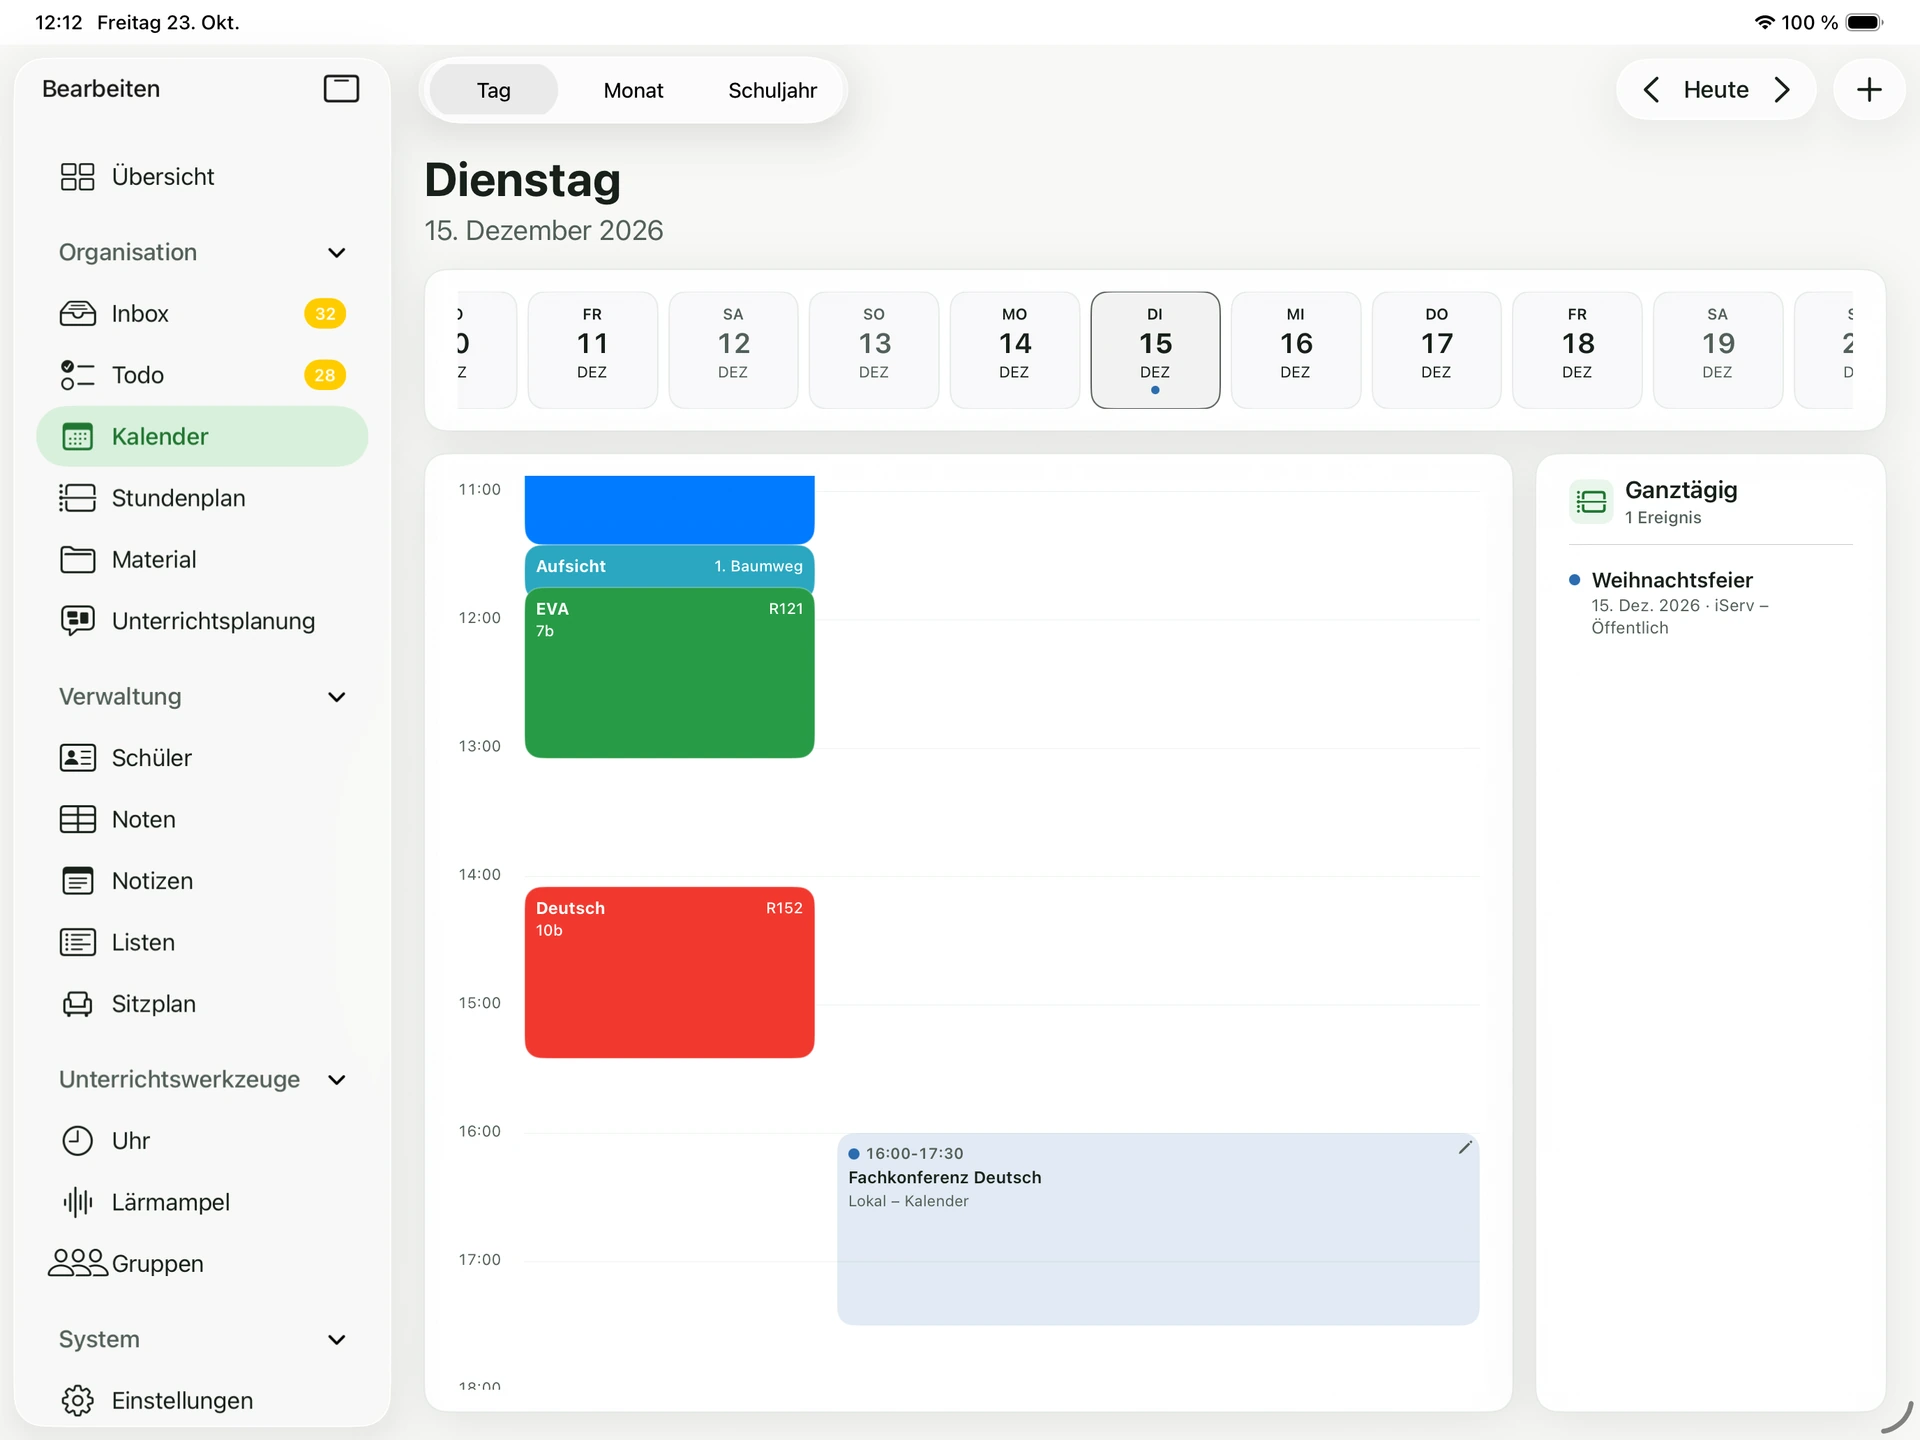Click the 16:00-17:30 time label
The image size is (1920, 1440).
pos(914,1154)
